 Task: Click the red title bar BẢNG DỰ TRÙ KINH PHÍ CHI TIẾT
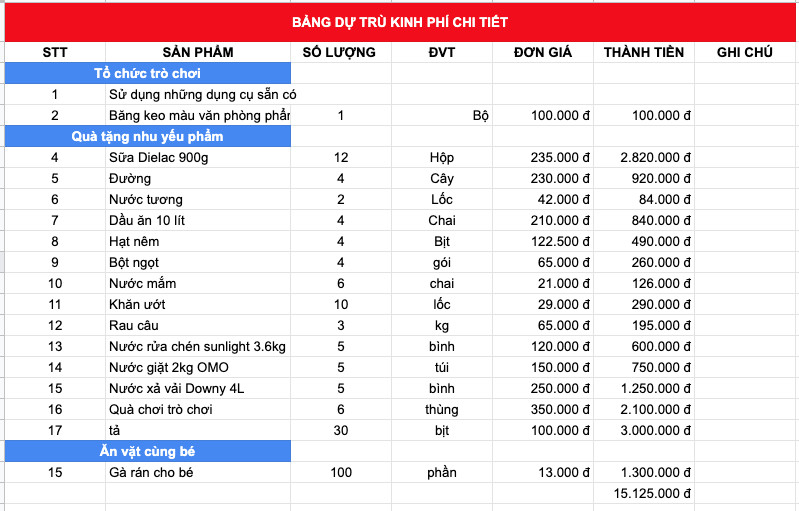coord(398,22)
